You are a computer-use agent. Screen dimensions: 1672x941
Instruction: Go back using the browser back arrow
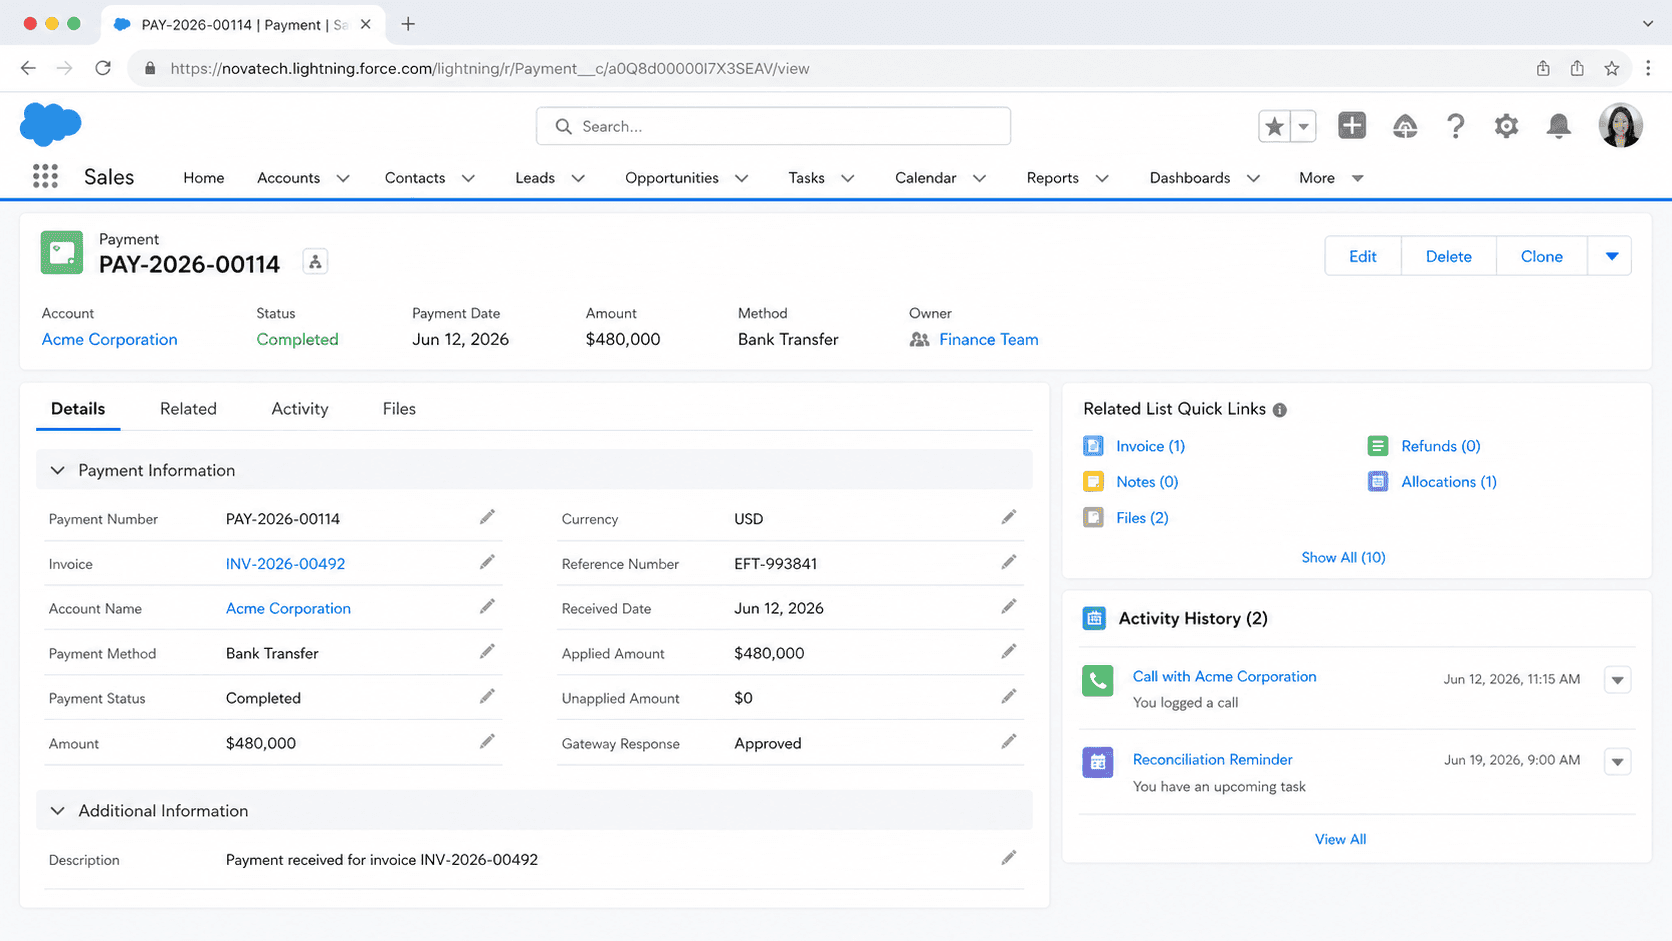pos(28,68)
